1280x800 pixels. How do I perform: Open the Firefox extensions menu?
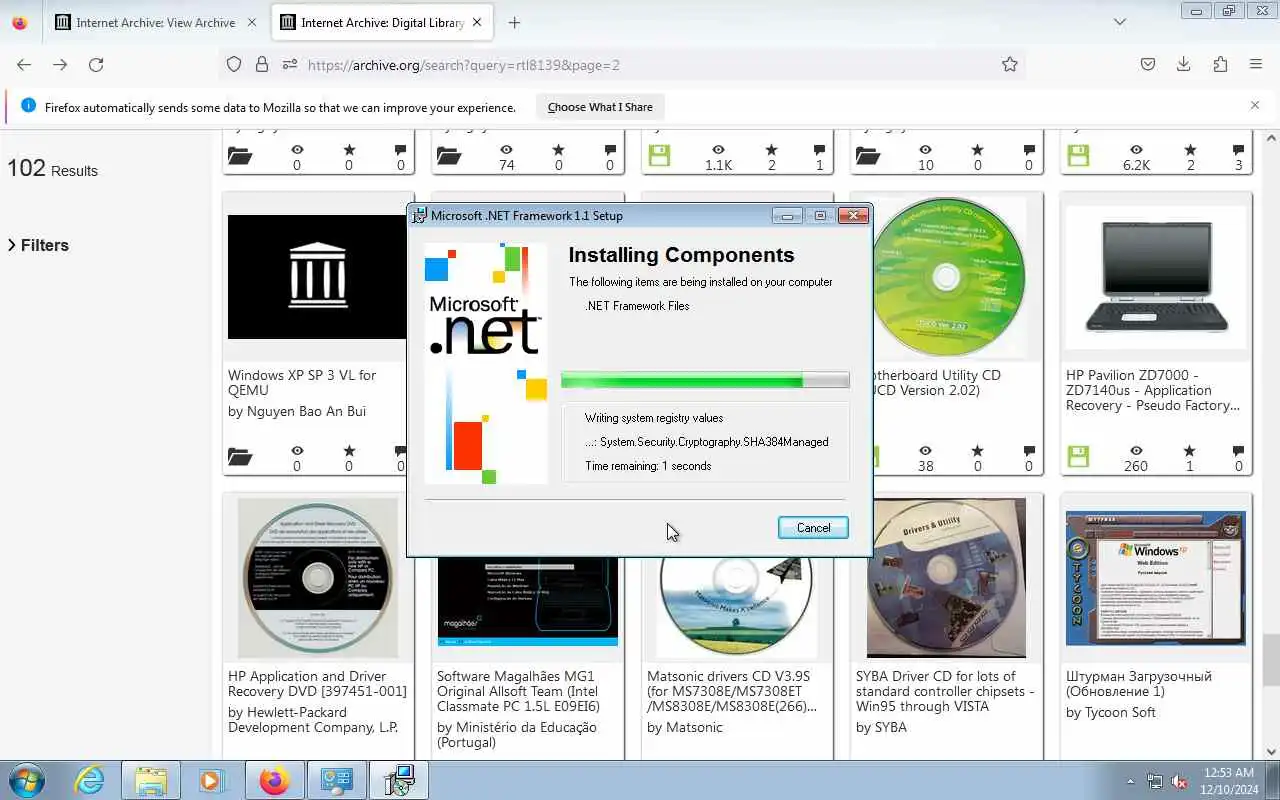coord(1220,64)
